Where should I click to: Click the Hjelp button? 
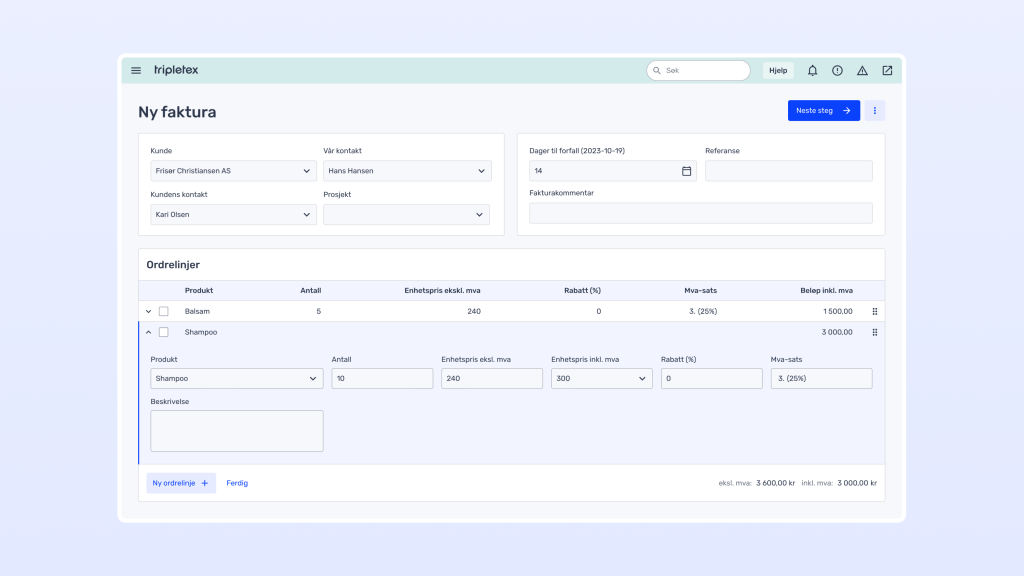(778, 71)
